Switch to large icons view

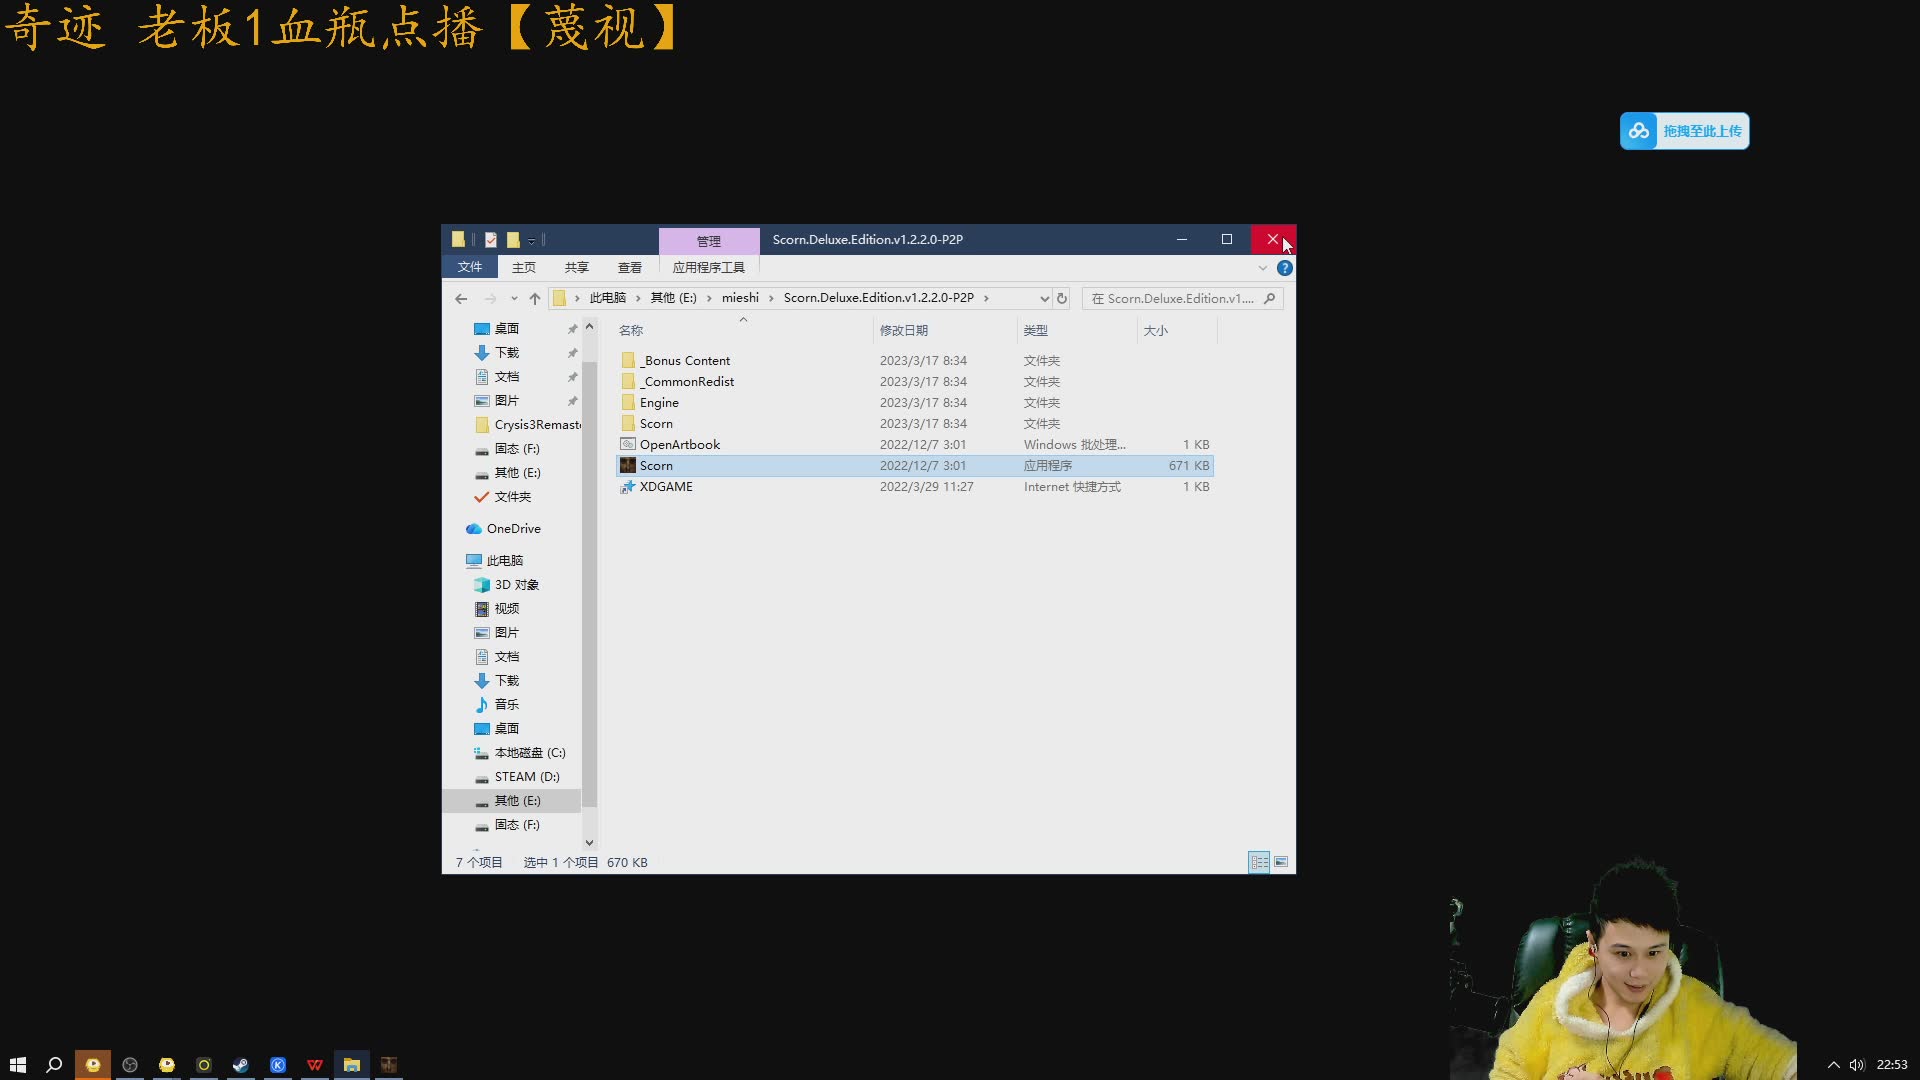[1281, 862]
